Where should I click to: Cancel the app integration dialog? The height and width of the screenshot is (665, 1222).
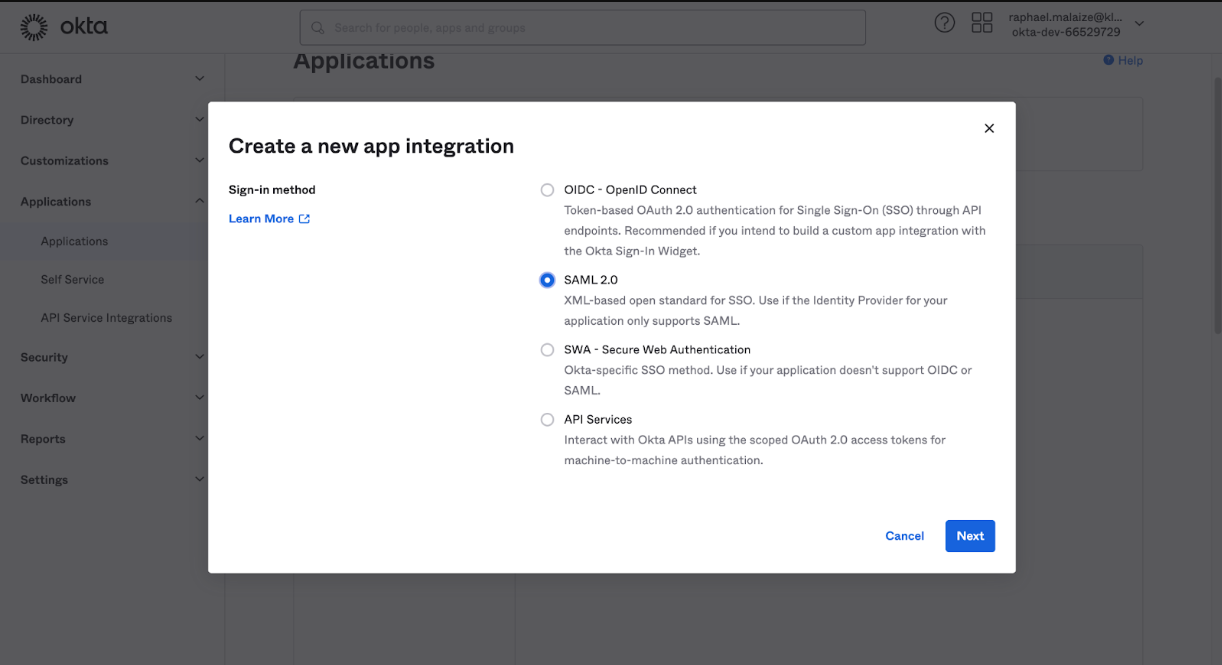(x=904, y=536)
